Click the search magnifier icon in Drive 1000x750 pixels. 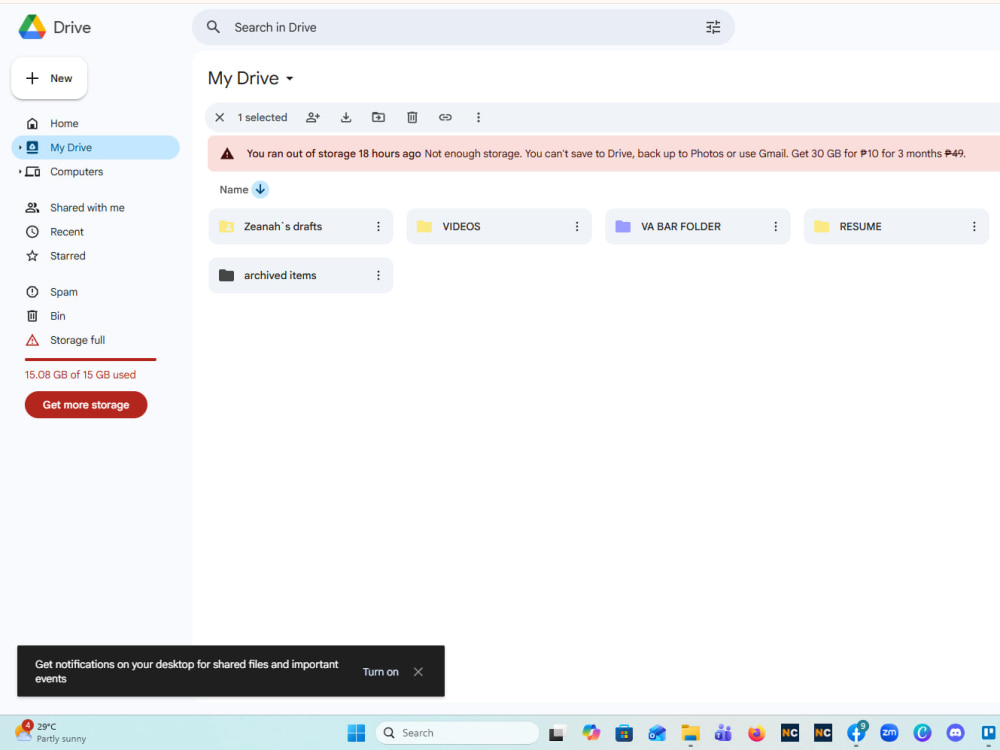[x=213, y=27]
